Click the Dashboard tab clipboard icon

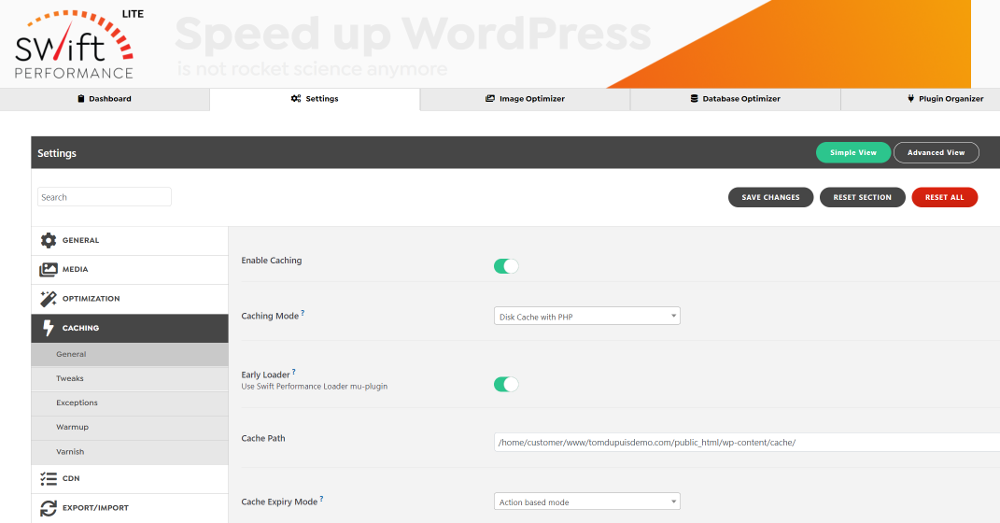[81, 99]
